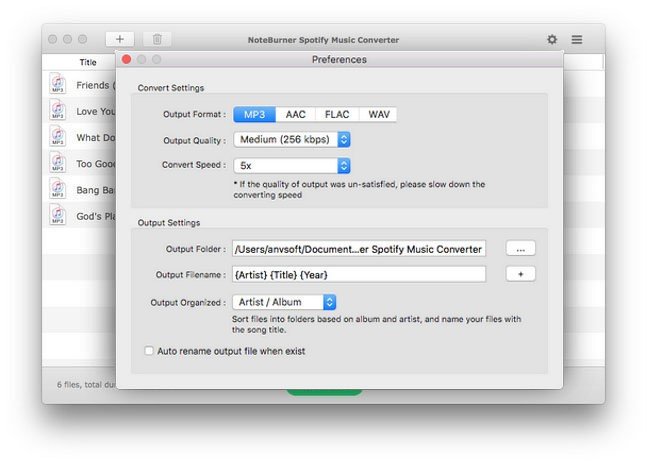647x464 pixels.
Task: Click the green convert button behind Preferences
Action: coord(324,392)
